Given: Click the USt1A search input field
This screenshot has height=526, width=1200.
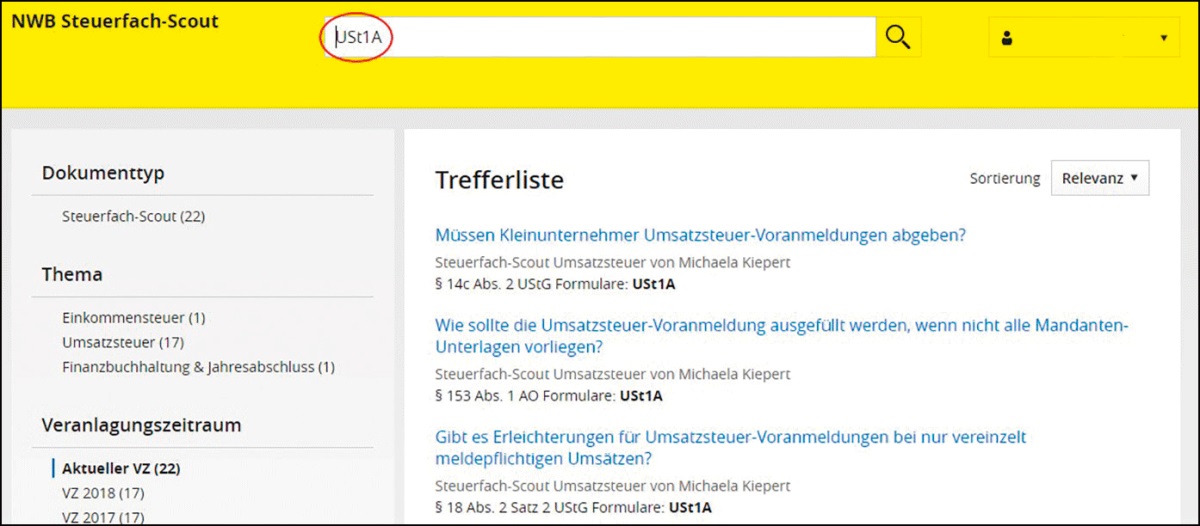Looking at the screenshot, I should point(600,38).
